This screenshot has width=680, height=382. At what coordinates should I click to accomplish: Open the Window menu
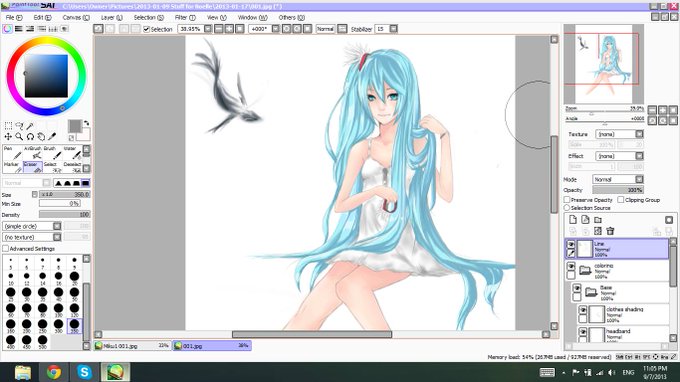(252, 17)
